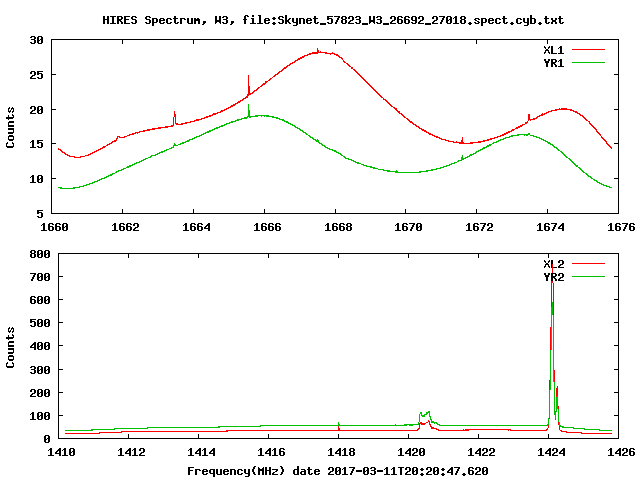Select the YR2 legend label
This screenshot has height=480, width=640.
tap(553, 277)
